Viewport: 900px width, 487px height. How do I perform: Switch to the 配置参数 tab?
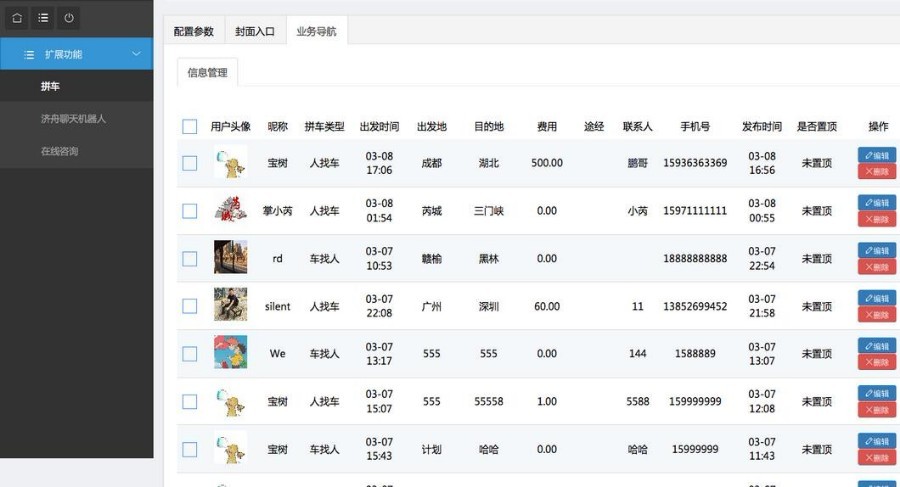click(x=193, y=32)
